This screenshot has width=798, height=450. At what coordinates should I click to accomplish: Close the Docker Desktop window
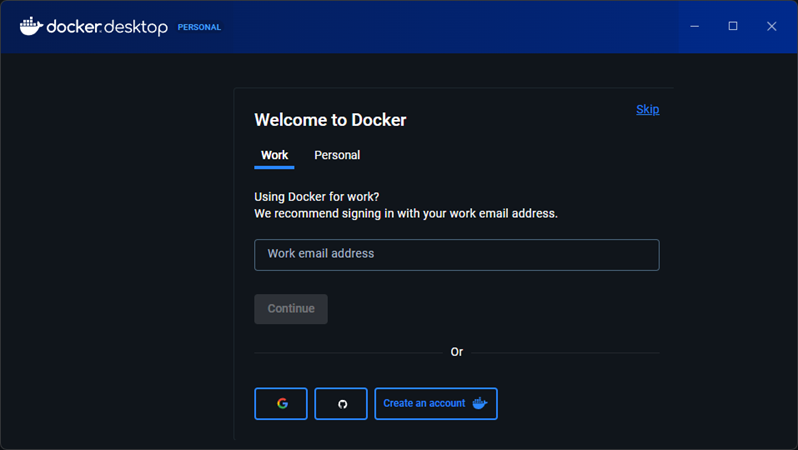[772, 26]
